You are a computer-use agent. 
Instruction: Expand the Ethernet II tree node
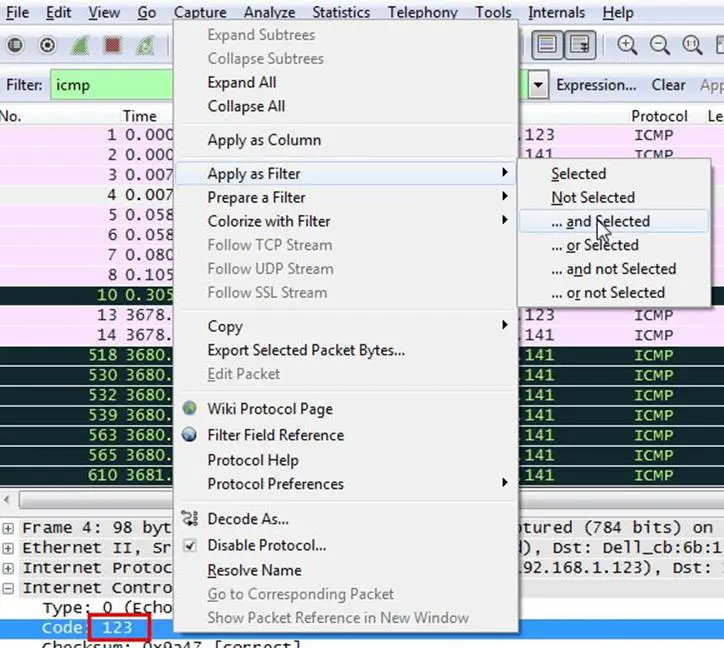click(x=9, y=548)
